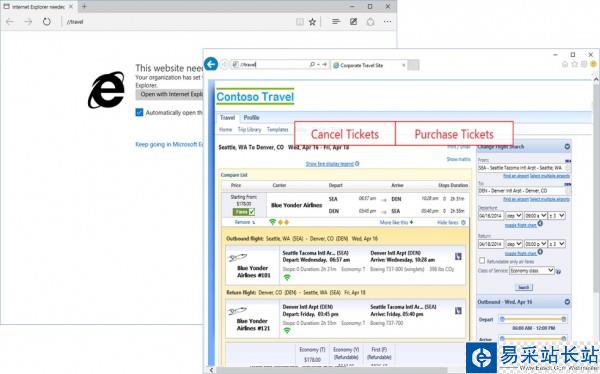This screenshot has height=374, width=600.
Task: Close the Corporate Travel Site tab
Action: coord(403,65)
